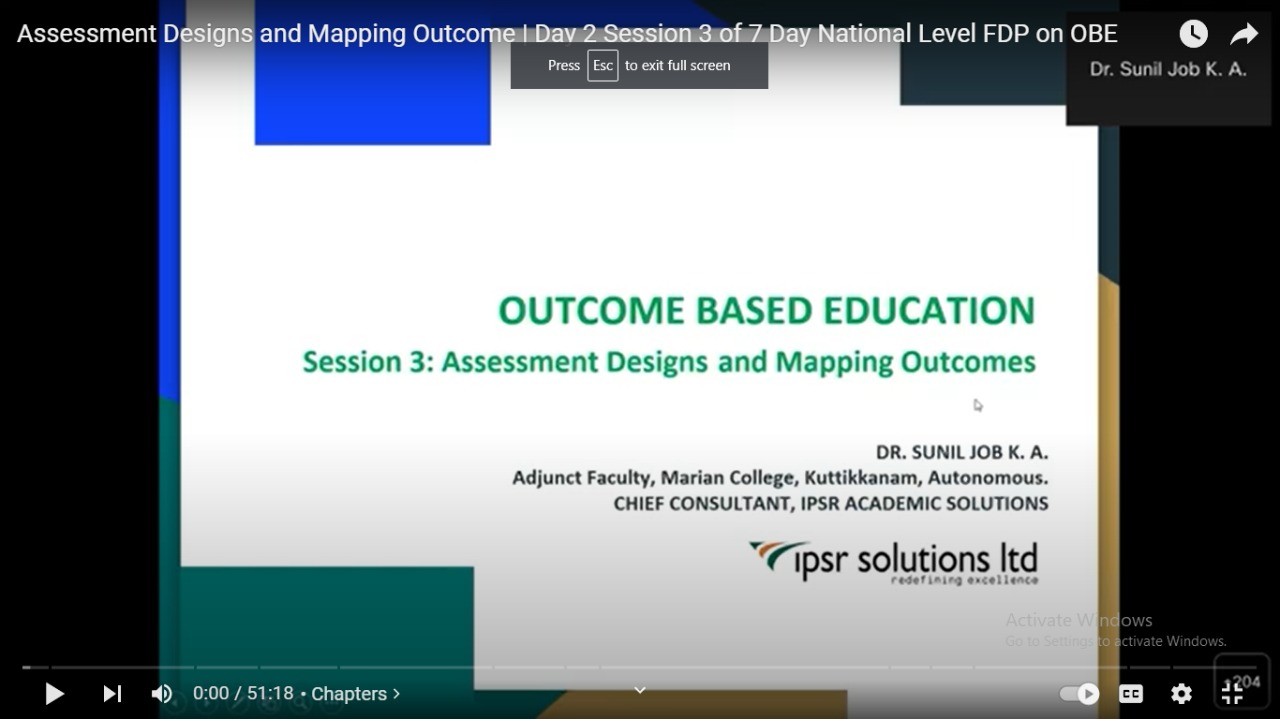The height and width of the screenshot is (719, 1280).
Task: Click the video title at top
Action: pyautogui.click(x=567, y=34)
